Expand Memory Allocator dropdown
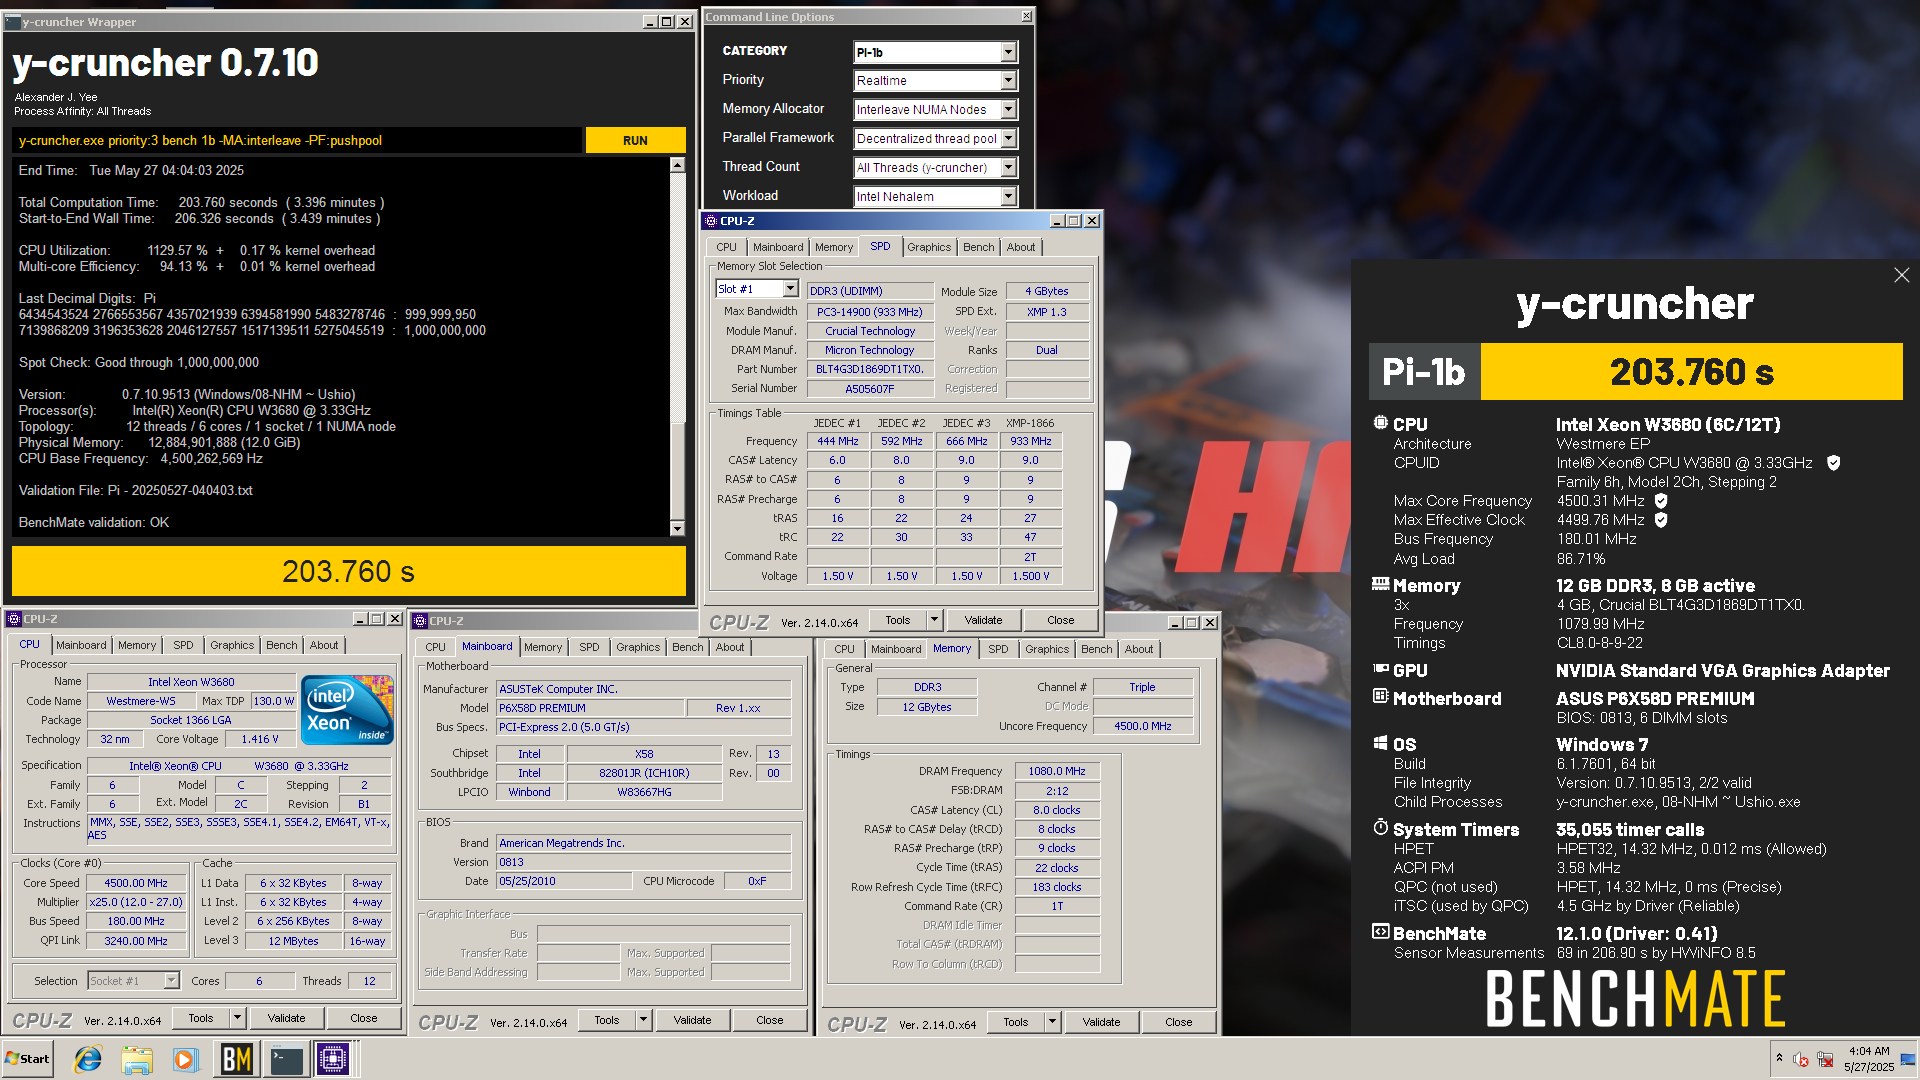The width and height of the screenshot is (1920, 1080). point(1008,110)
